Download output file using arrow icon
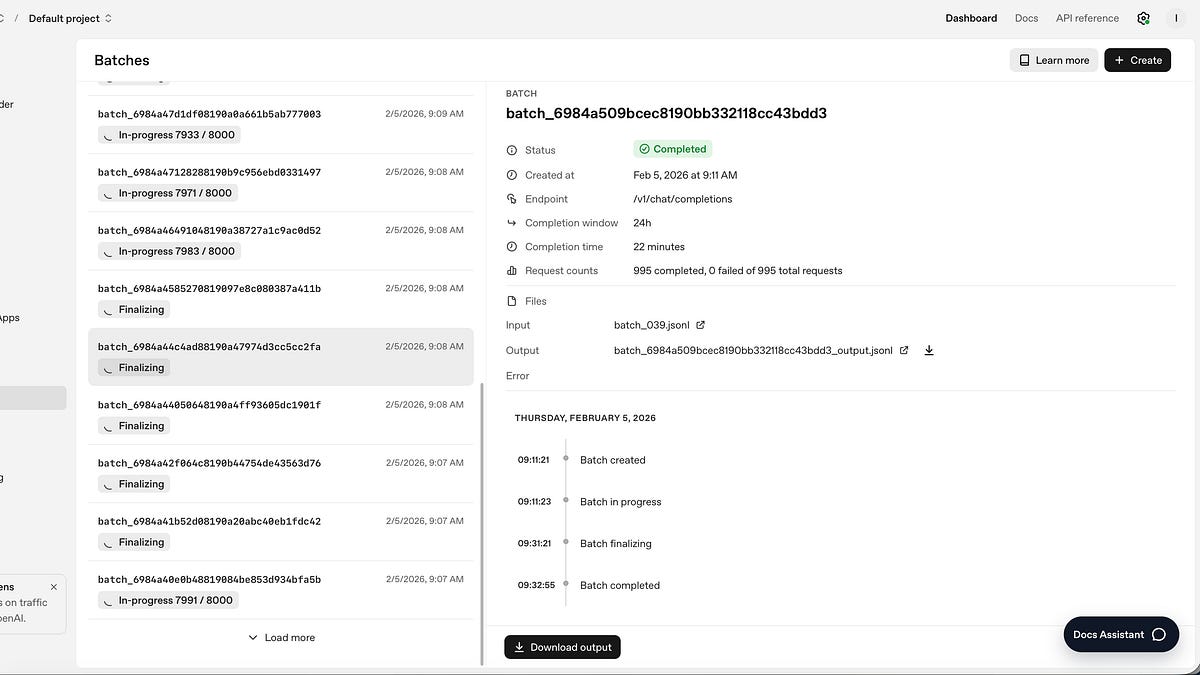Screen dimensions: 1200x675 pyautogui.click(x=929, y=351)
